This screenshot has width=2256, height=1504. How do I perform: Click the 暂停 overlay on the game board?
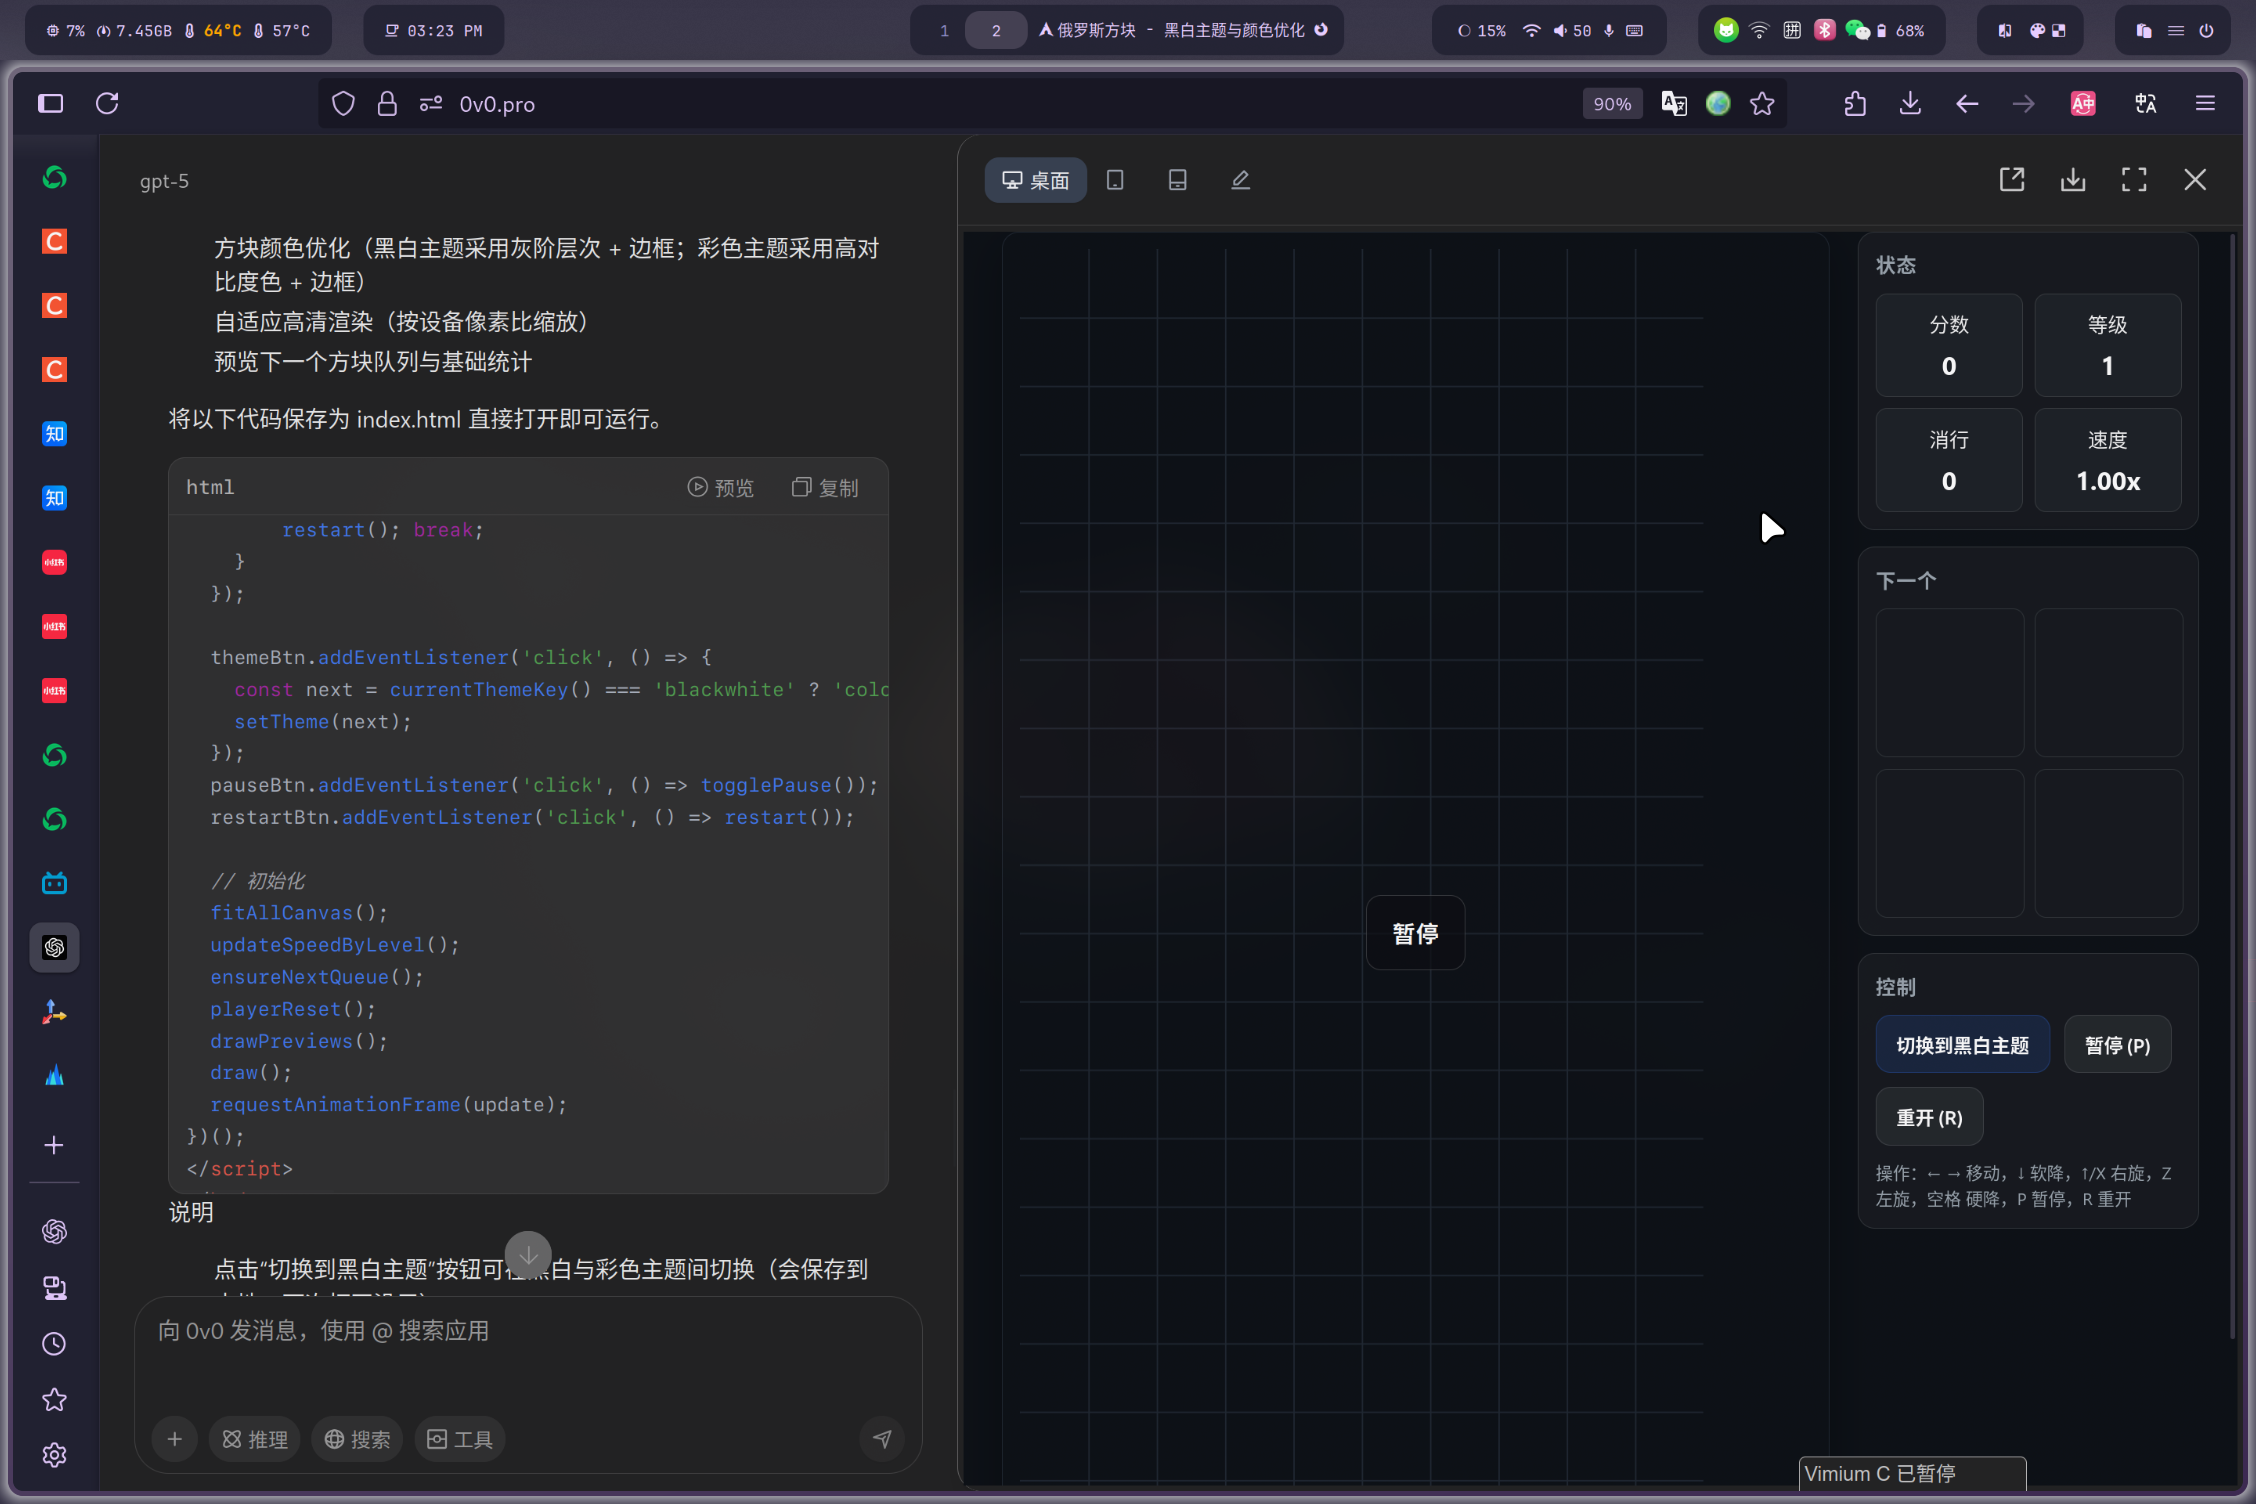point(1415,933)
